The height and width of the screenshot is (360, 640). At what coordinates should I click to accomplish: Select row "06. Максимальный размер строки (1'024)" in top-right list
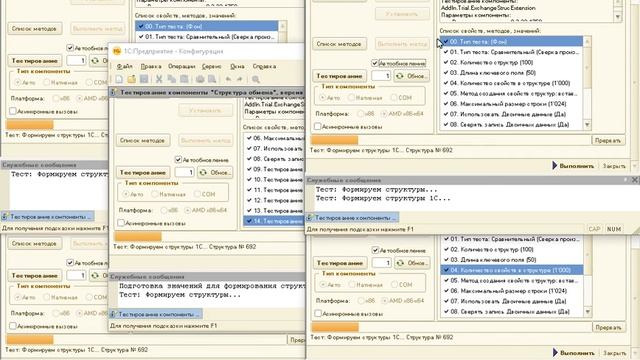coord(512,104)
